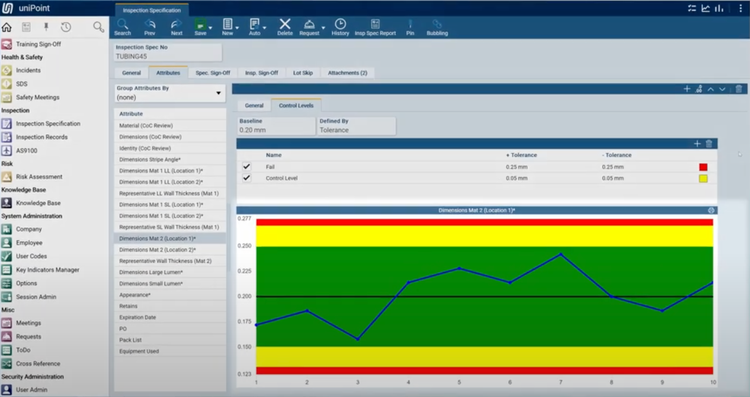This screenshot has width=750, height=397.
Task: Open the History view
Action: click(x=340, y=27)
